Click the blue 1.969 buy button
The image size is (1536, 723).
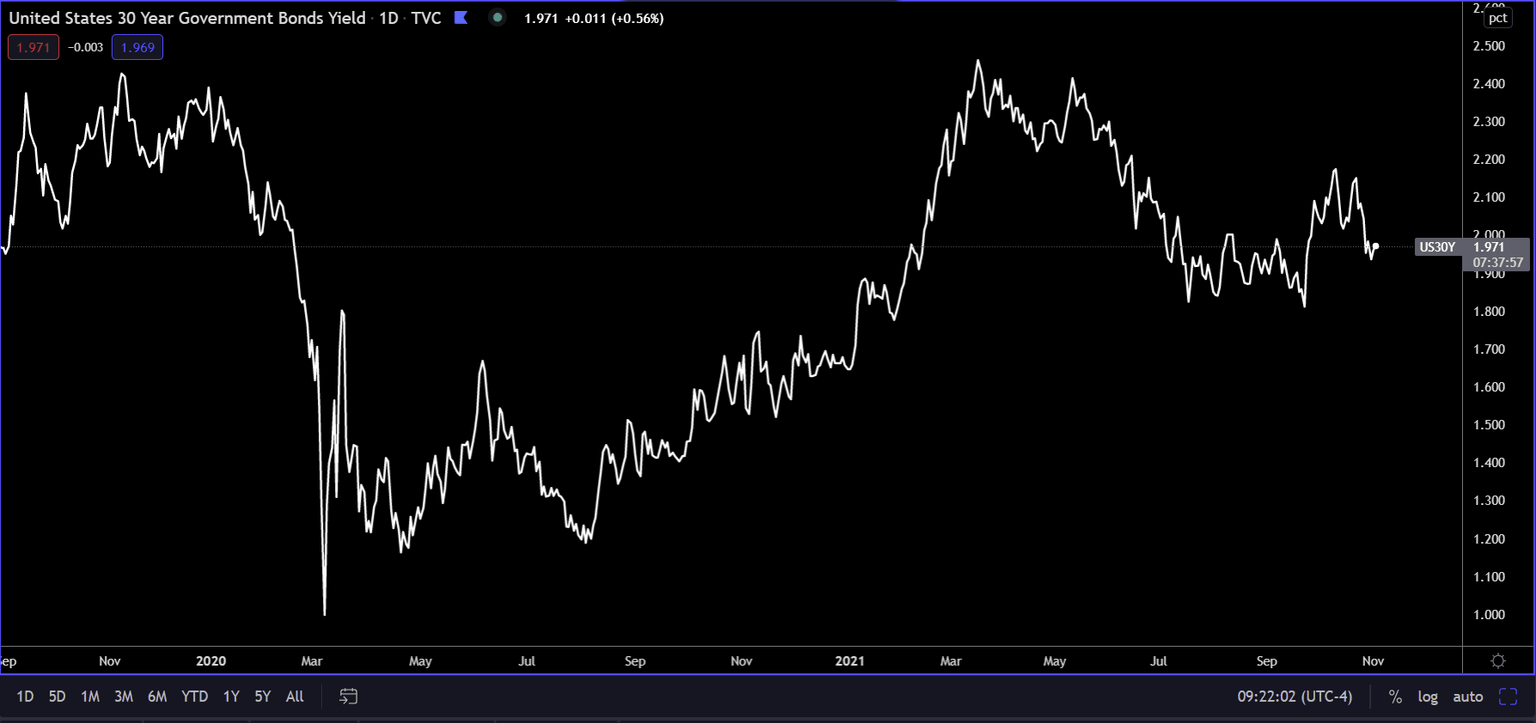click(137, 47)
